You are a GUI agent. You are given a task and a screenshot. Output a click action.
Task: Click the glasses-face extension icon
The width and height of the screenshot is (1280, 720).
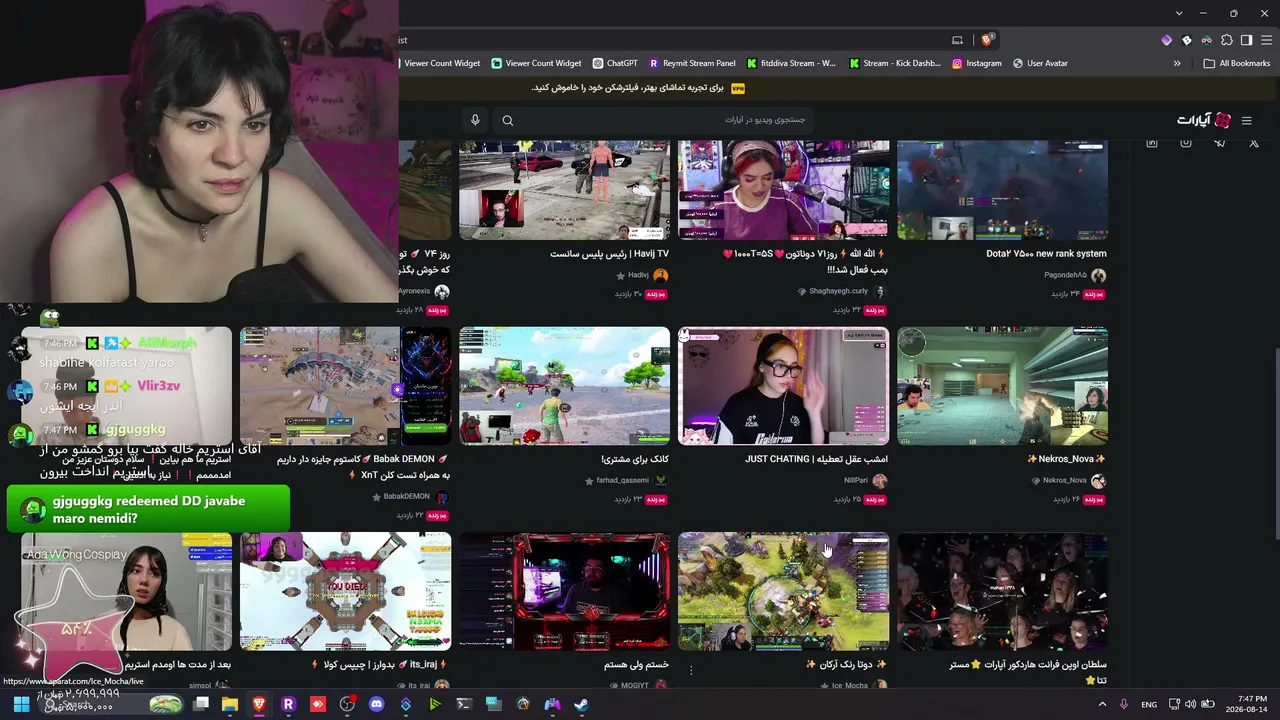(1207, 40)
